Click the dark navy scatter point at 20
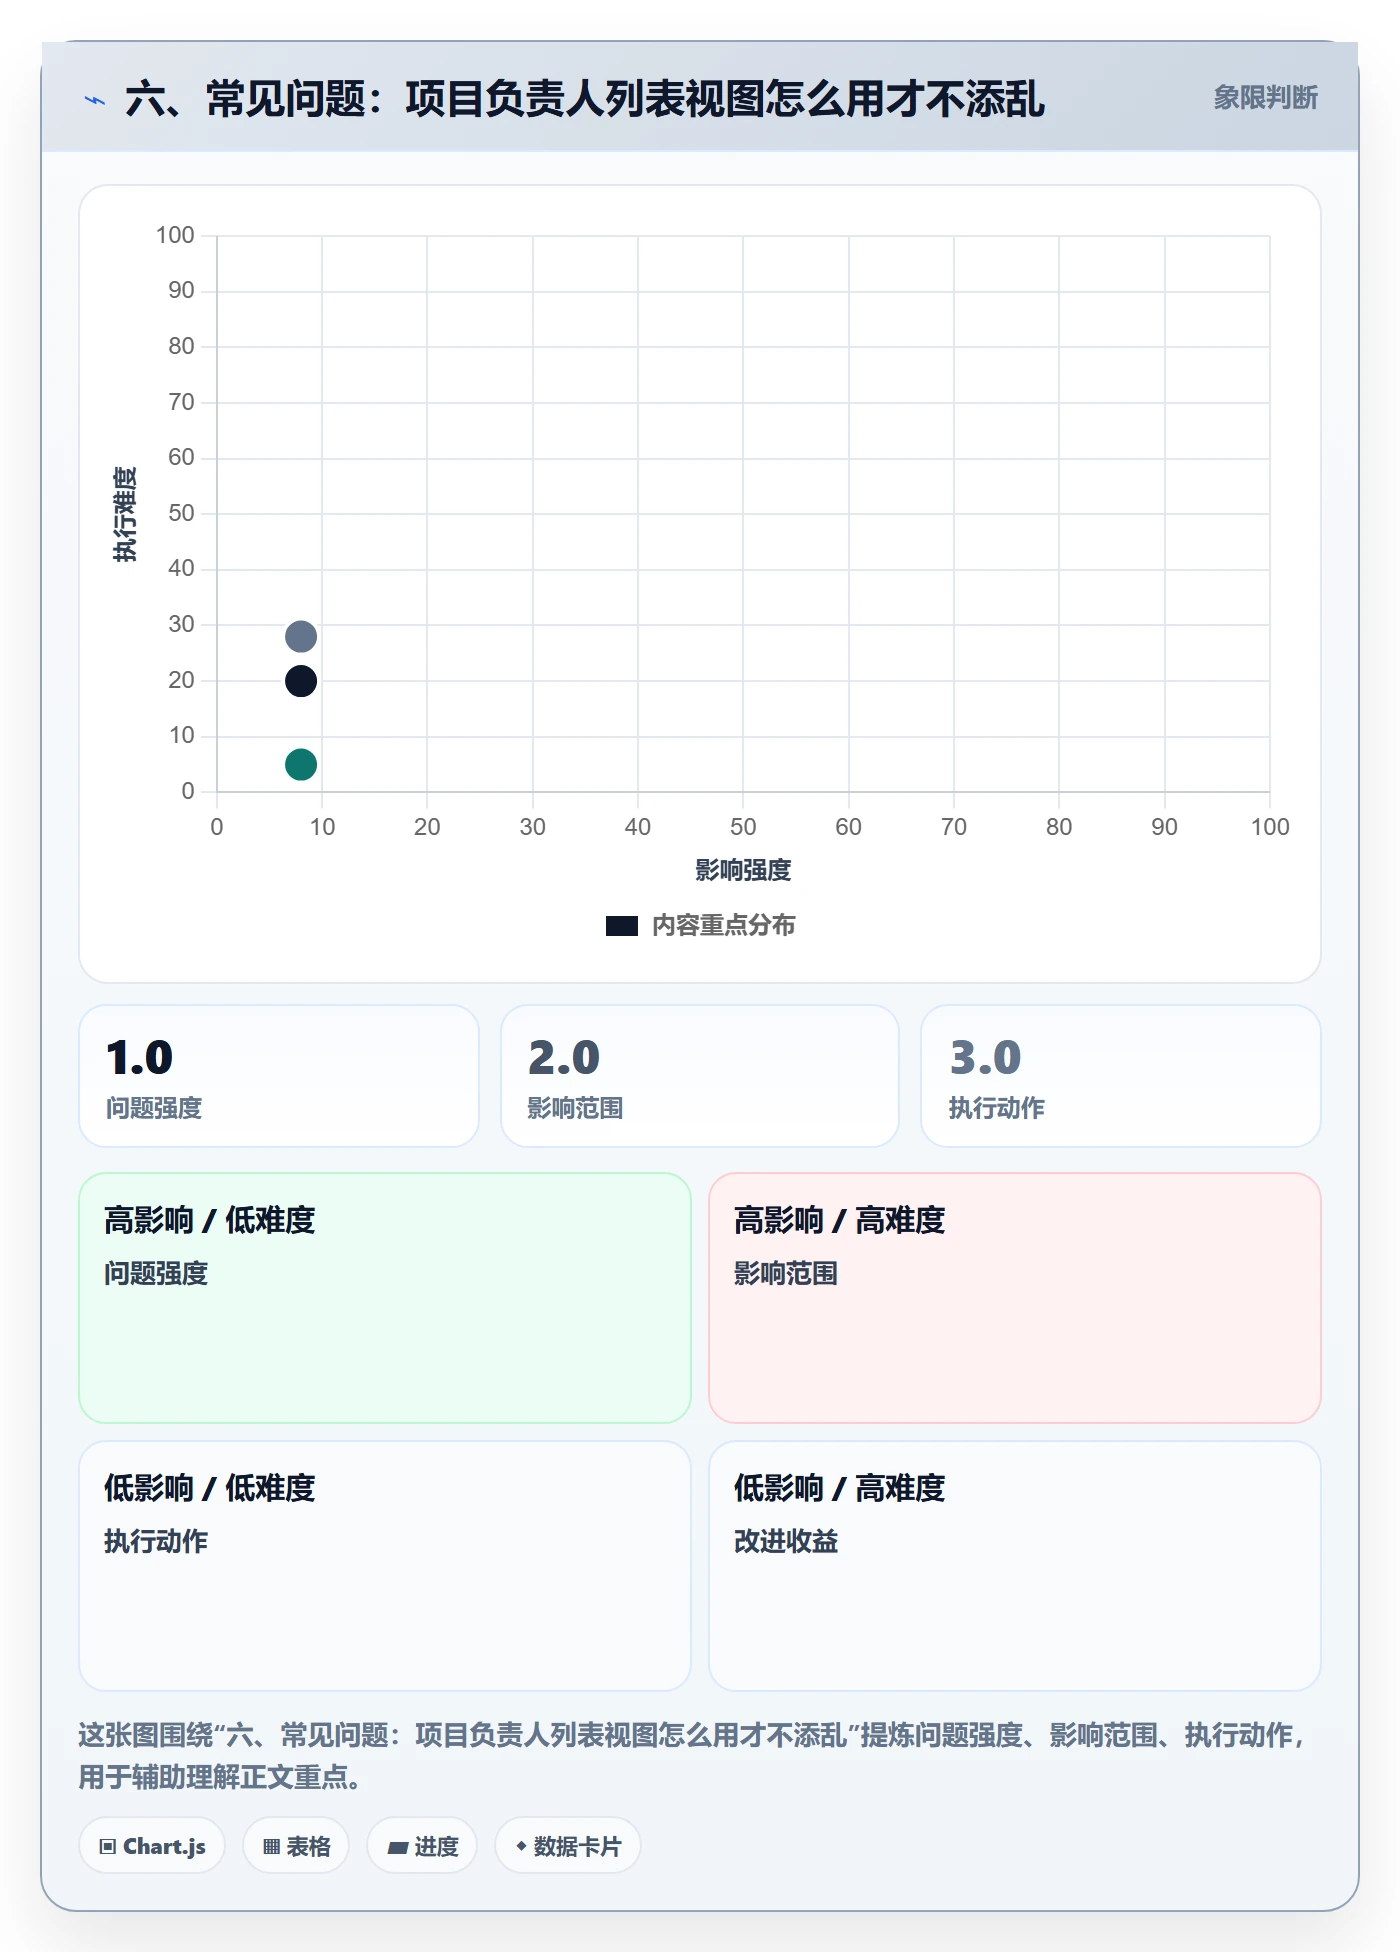 (x=301, y=681)
